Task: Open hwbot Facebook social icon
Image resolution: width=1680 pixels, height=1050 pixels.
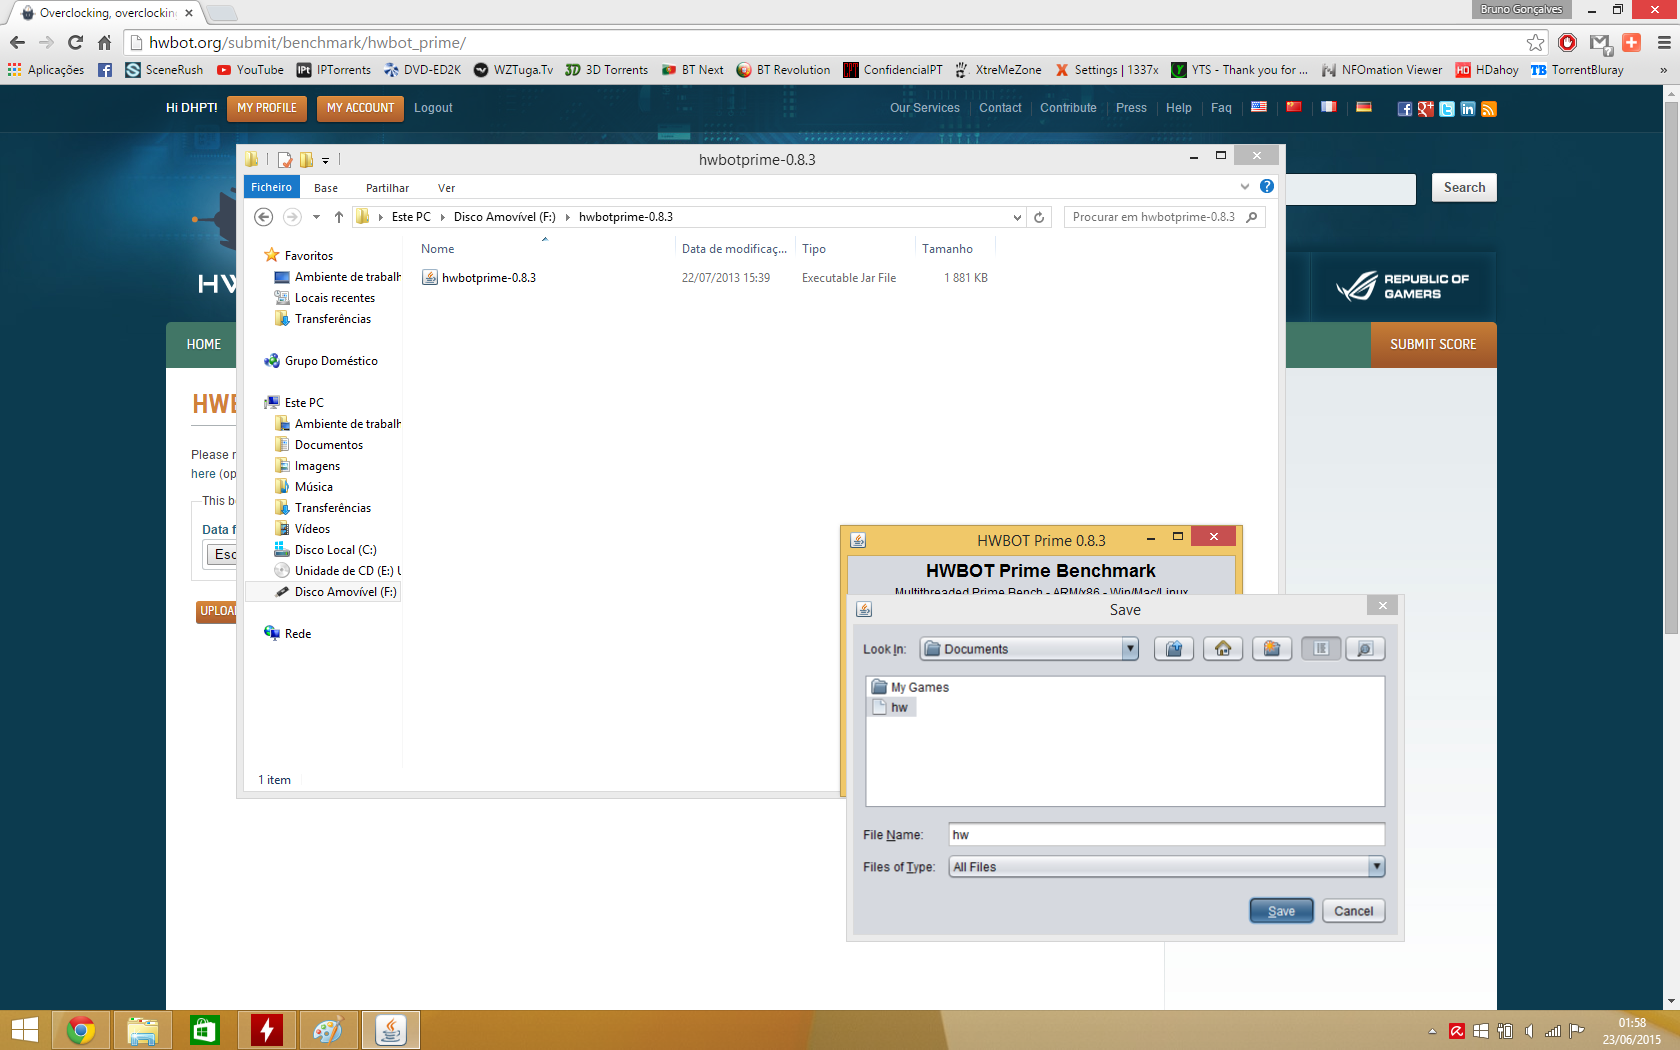Action: [1405, 109]
